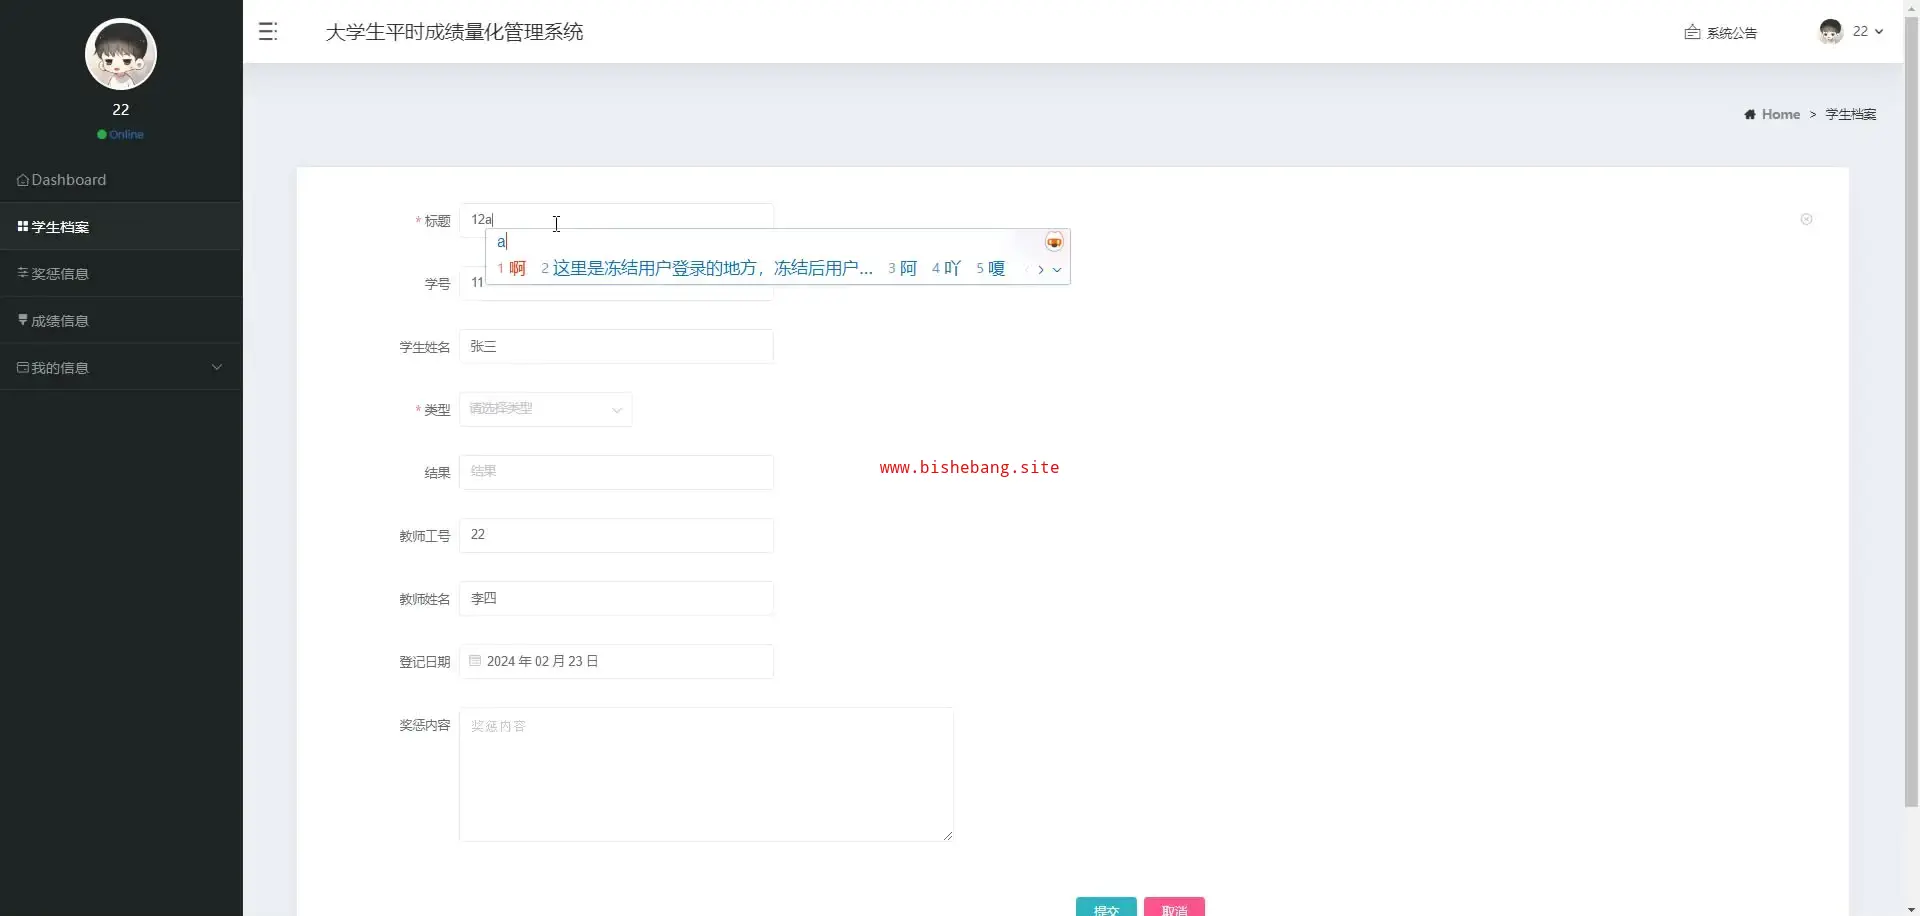Screen dimensions: 1920x916
Task: Click the Home breadcrumb icon
Action: pyautogui.click(x=1750, y=114)
